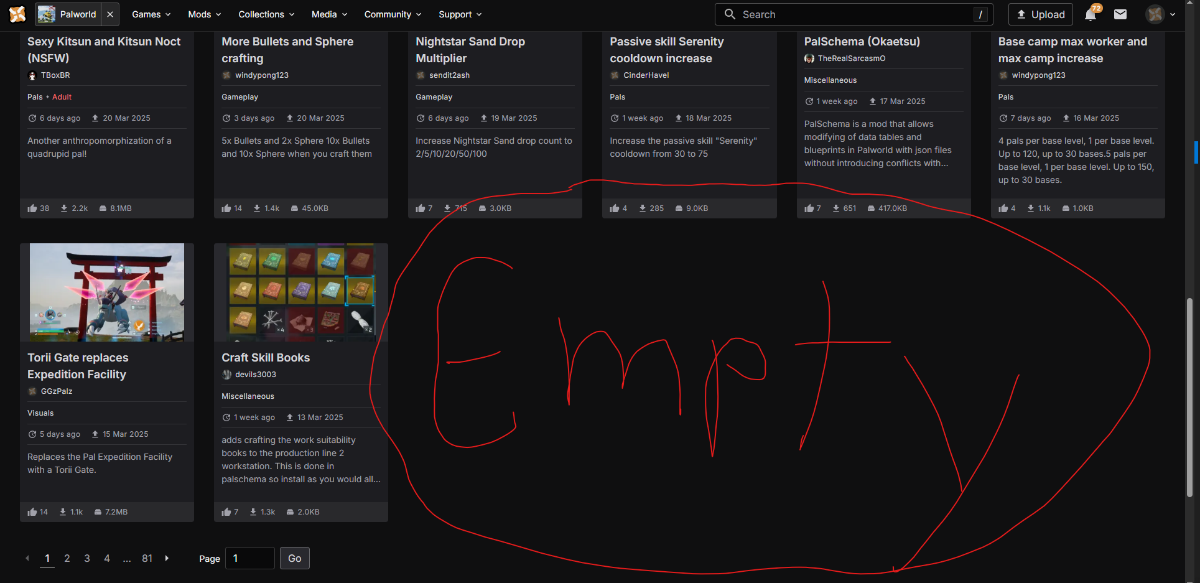Click the download icon on More Bullets card
Screen dimensions: 1200x583
(259, 208)
